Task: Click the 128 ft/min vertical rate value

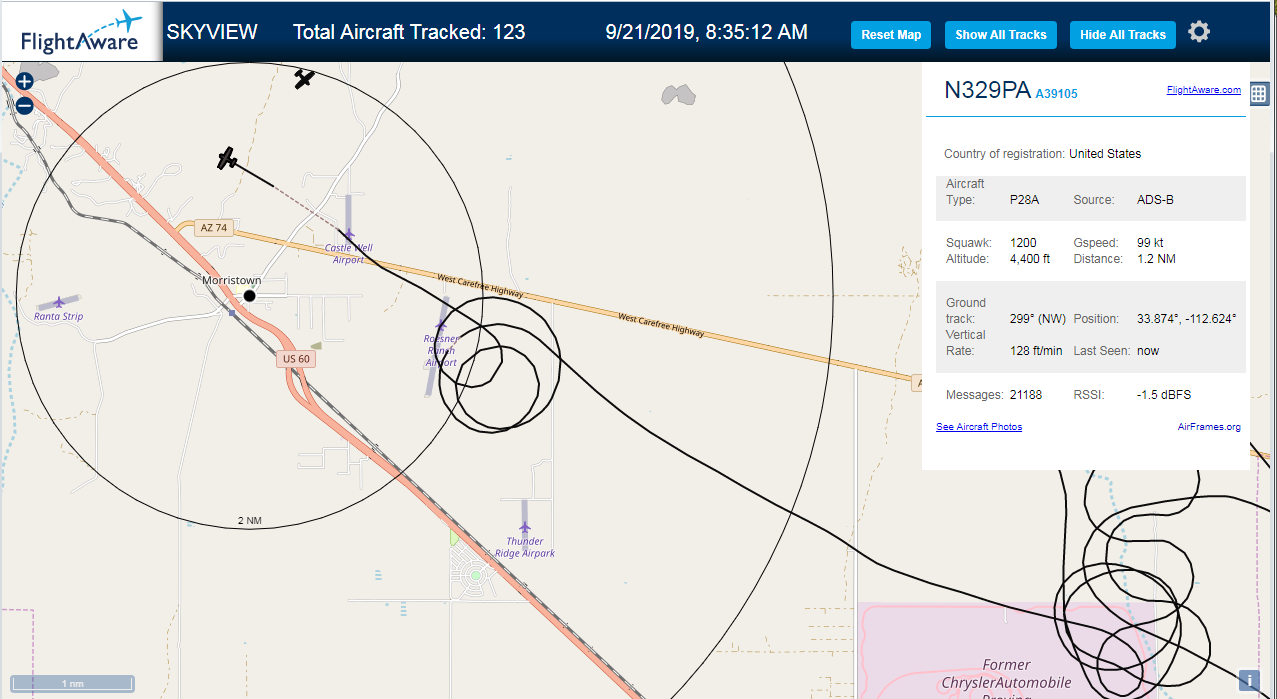Action: pyautogui.click(x=1037, y=351)
